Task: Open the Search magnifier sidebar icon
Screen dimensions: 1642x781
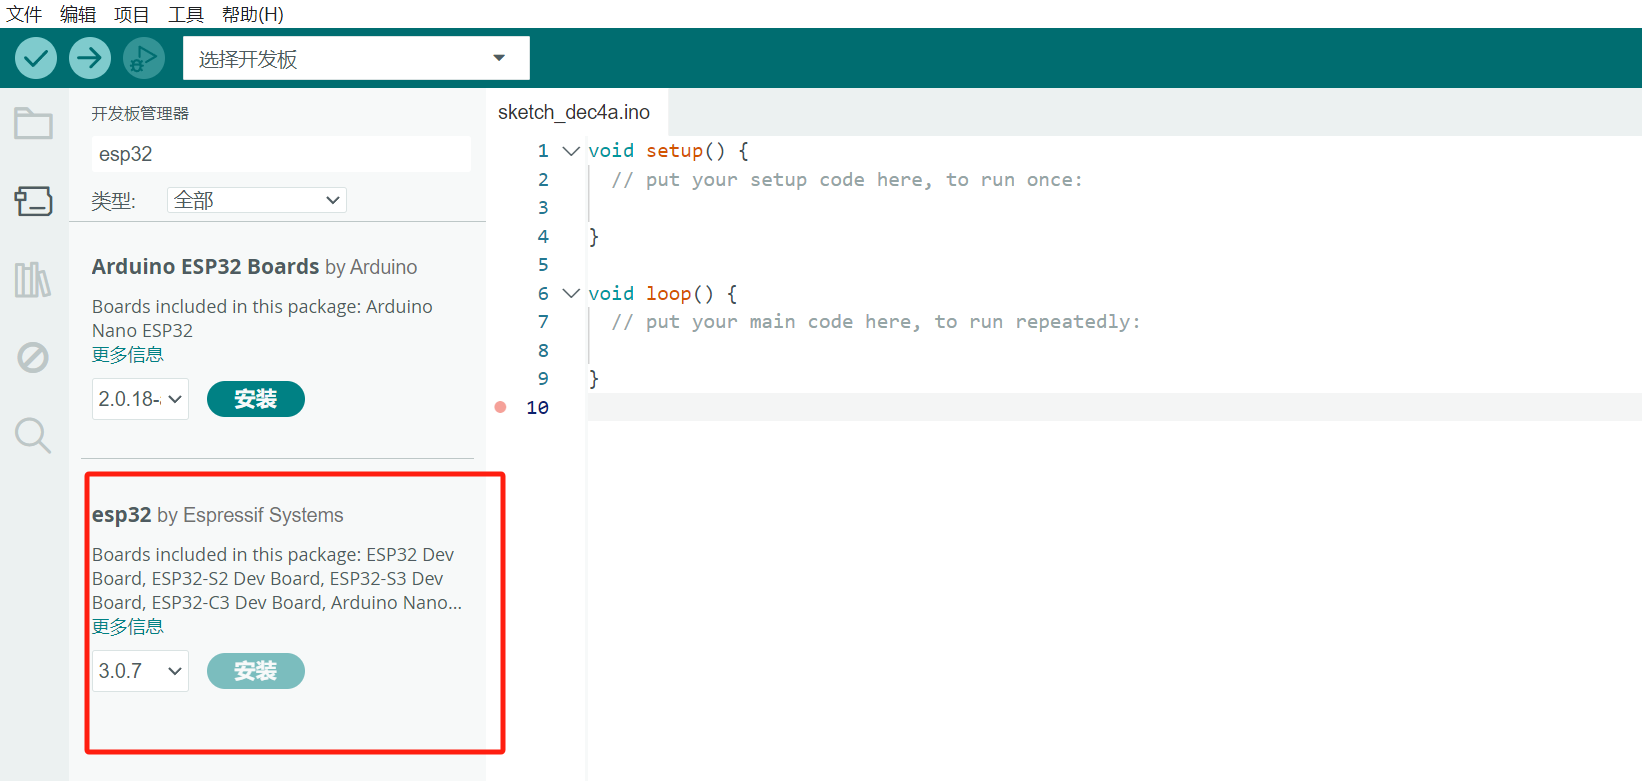Action: coord(33,435)
